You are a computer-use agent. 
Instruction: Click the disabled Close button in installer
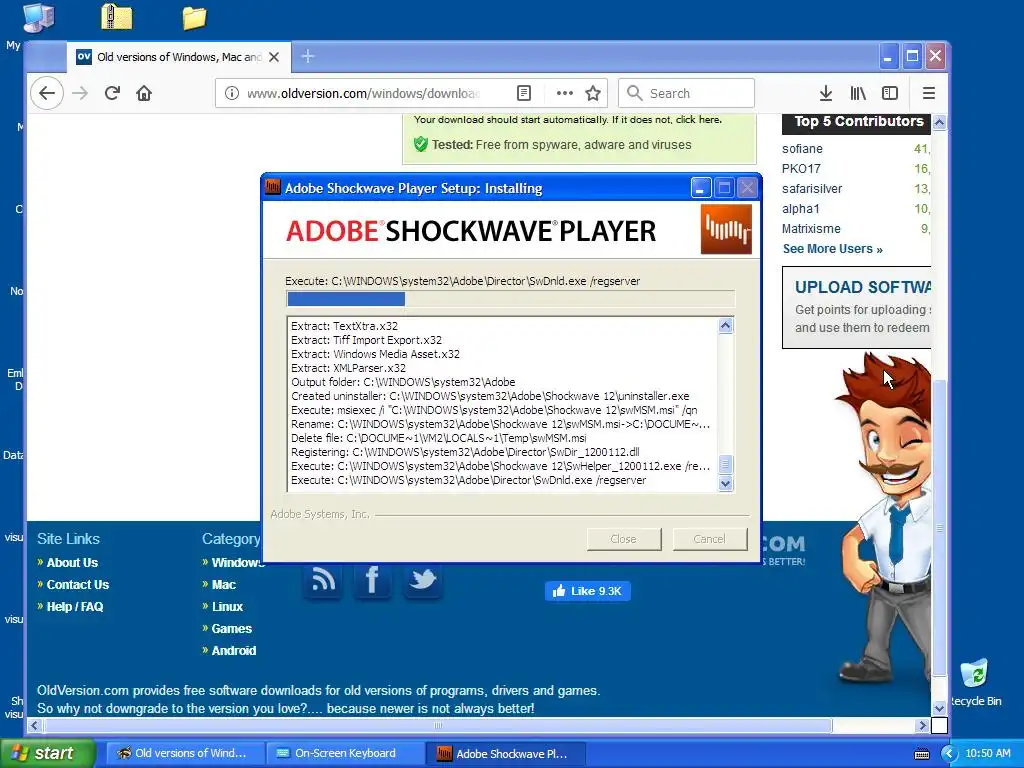click(x=624, y=539)
